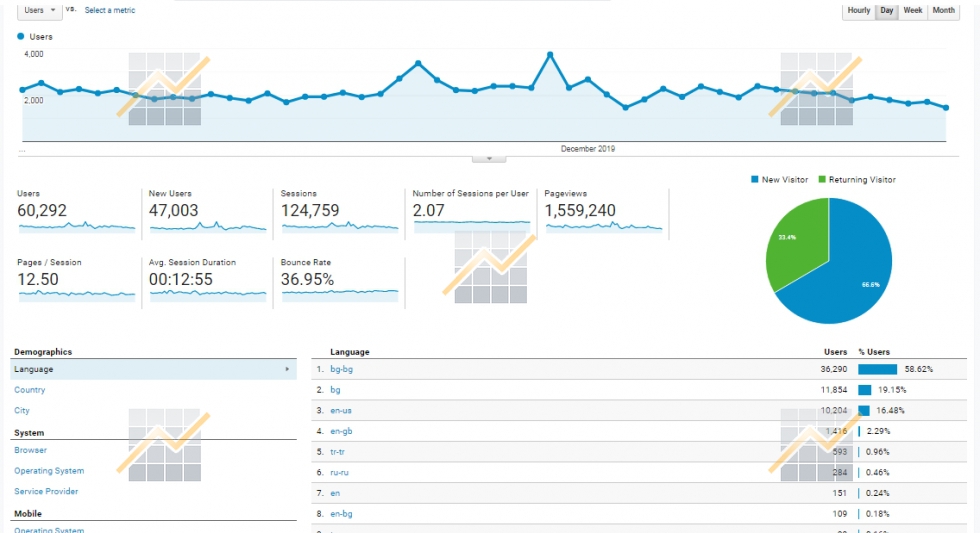Click 'Select a metric' link
This screenshot has height=533, width=980.
[x=110, y=11]
